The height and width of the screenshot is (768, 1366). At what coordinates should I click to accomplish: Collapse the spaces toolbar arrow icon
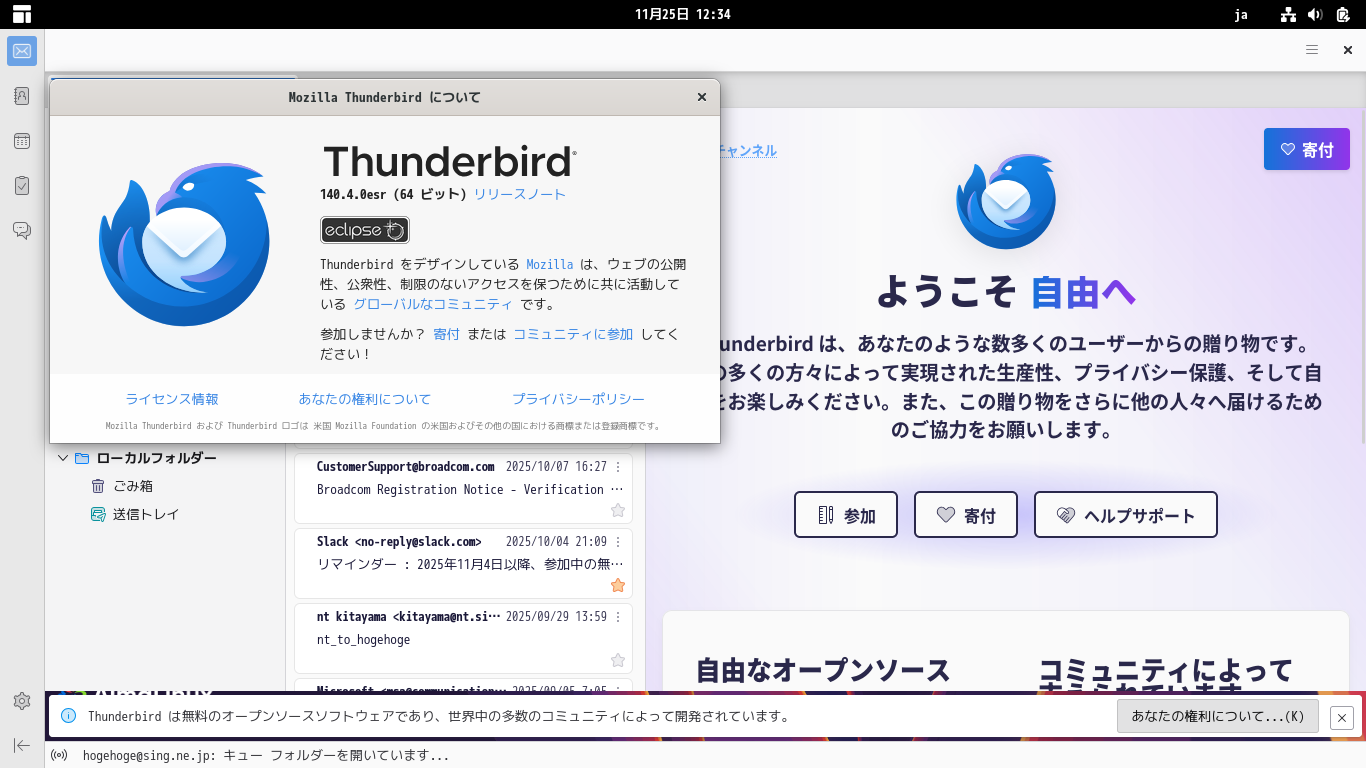pos(22,745)
